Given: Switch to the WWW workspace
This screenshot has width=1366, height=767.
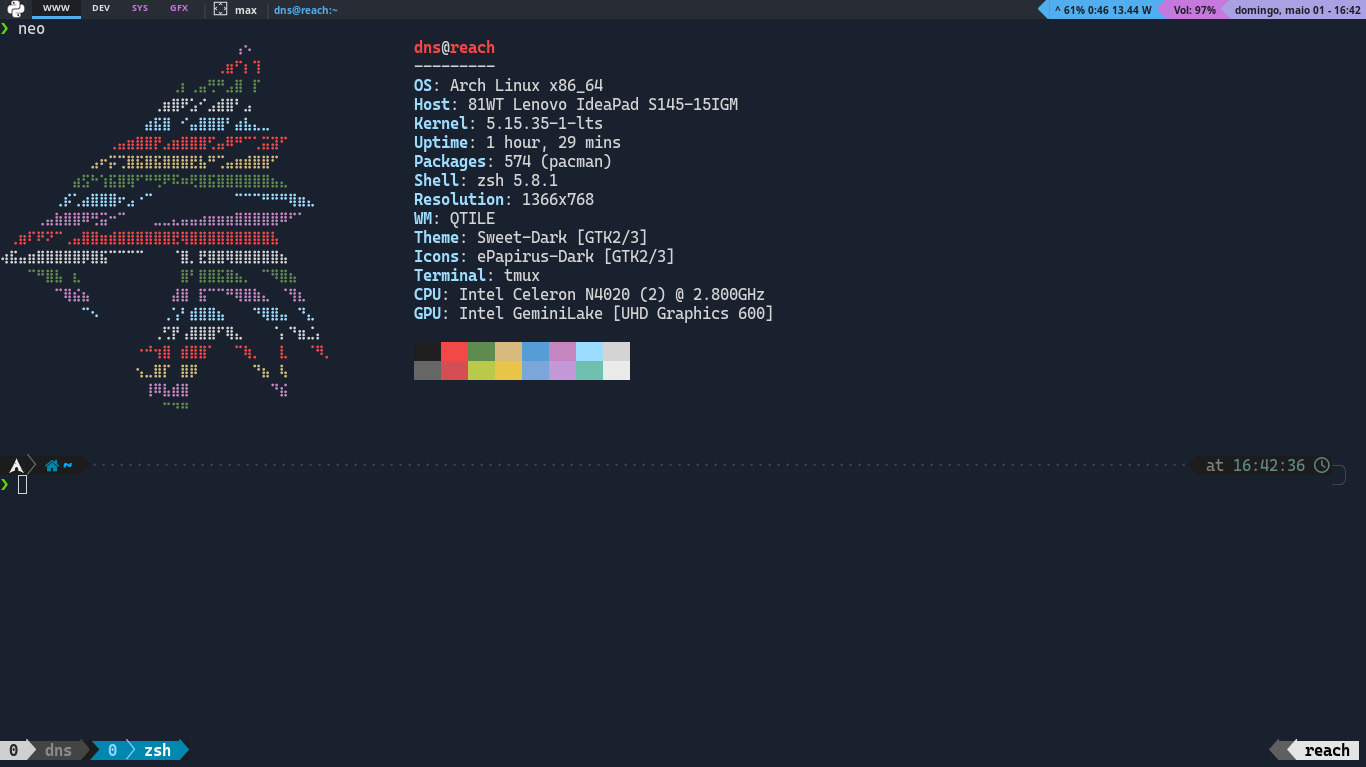Looking at the screenshot, I should pos(55,9).
